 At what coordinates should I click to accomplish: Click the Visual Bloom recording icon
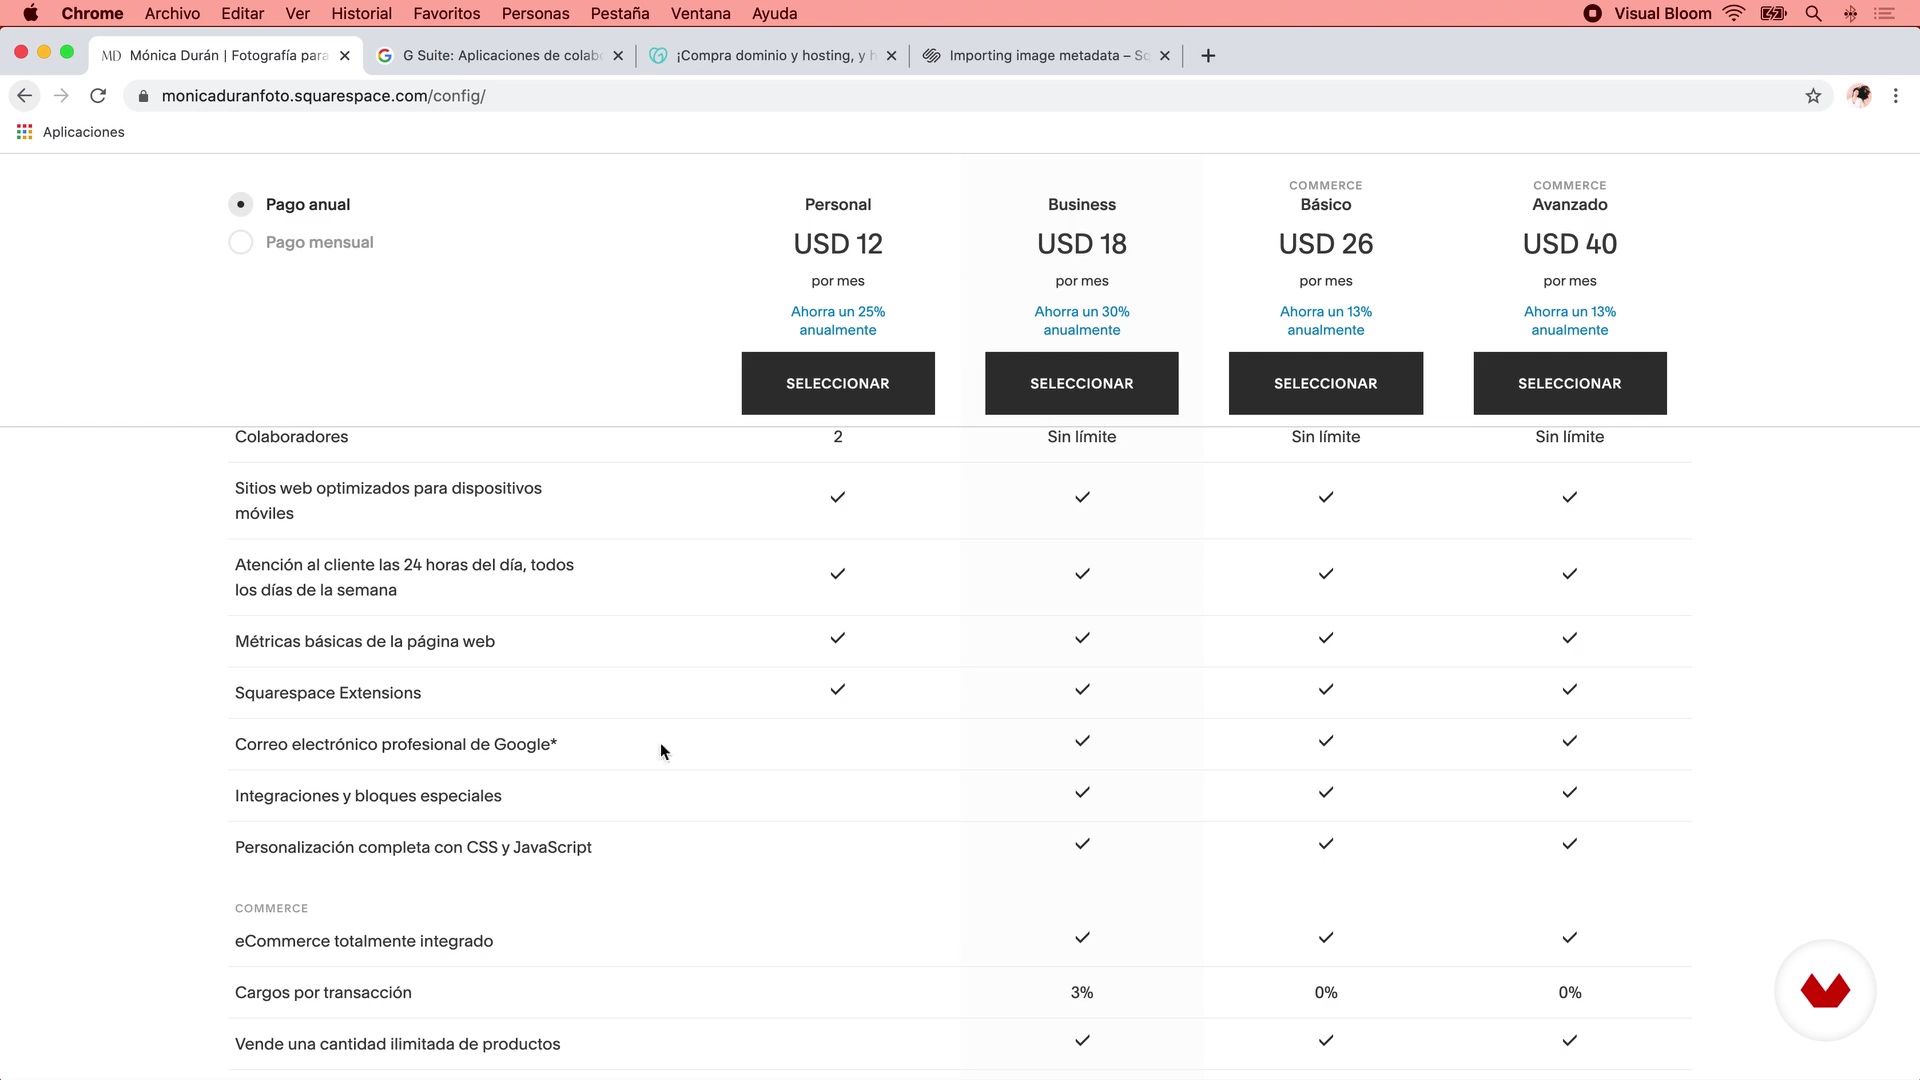[x=1593, y=13]
